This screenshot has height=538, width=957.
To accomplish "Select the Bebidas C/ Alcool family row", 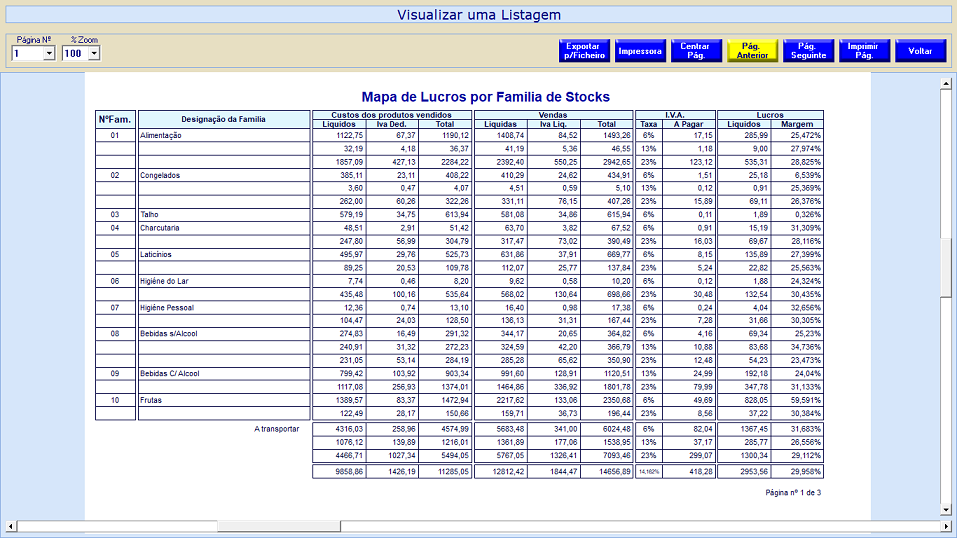I will [x=170, y=374].
